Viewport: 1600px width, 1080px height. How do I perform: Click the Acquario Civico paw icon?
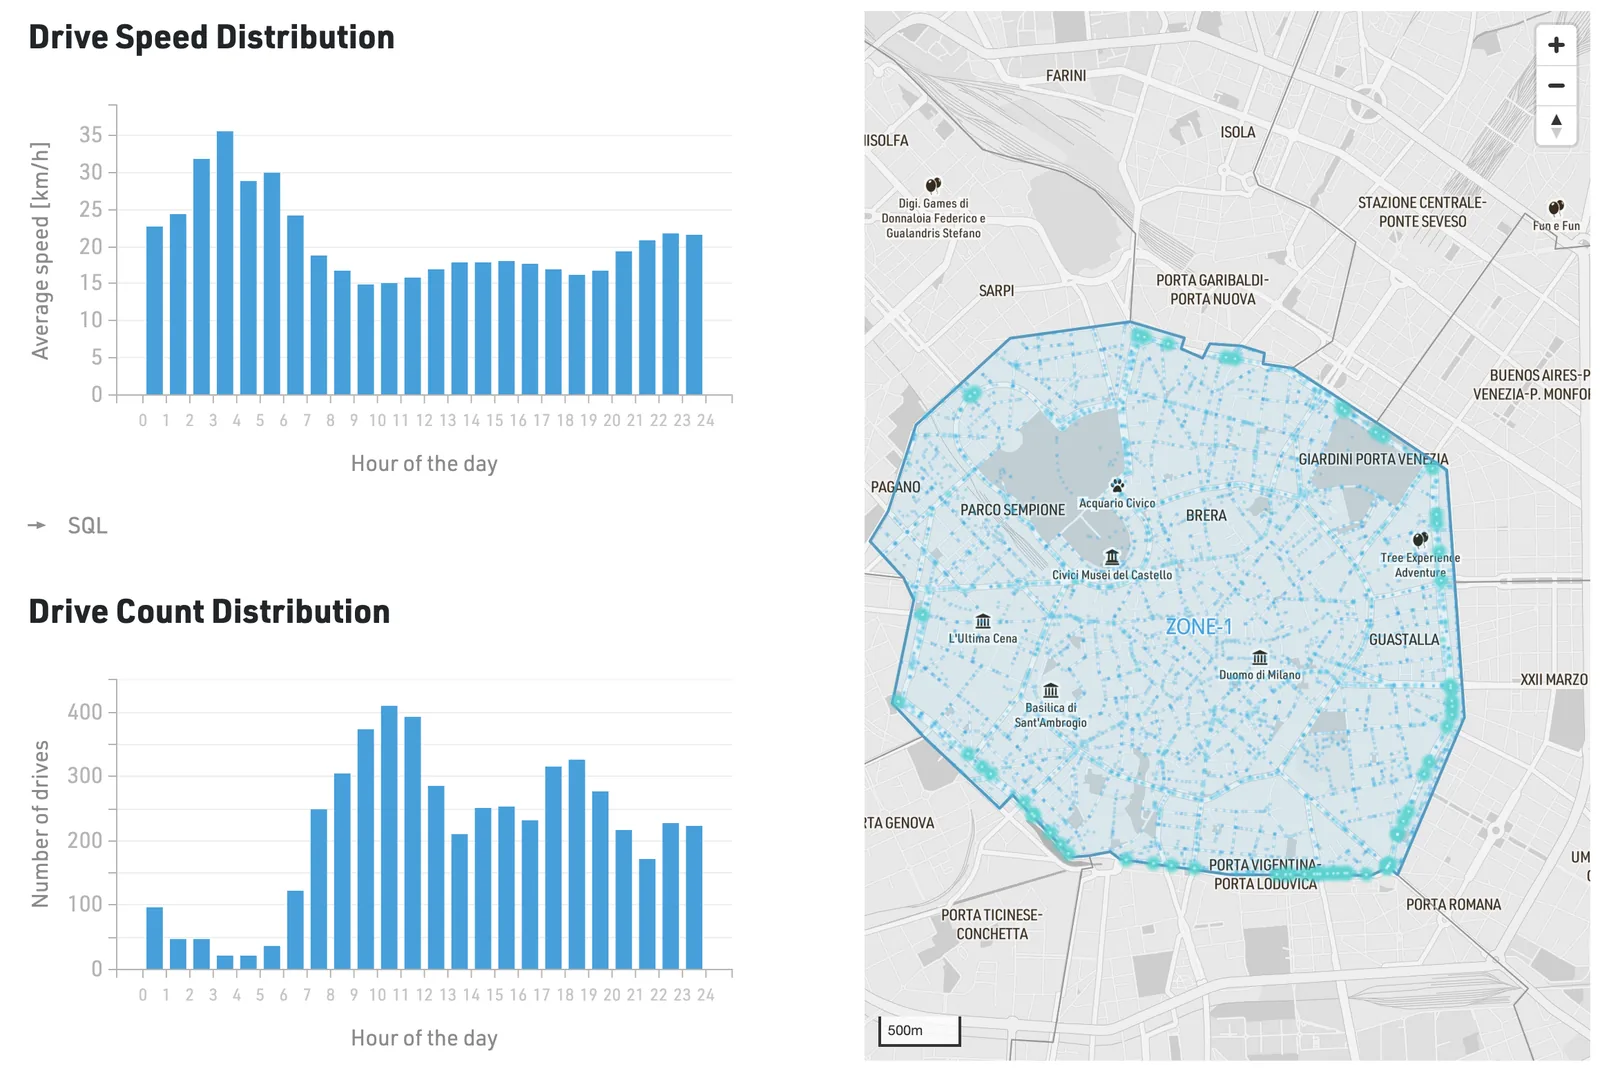click(1117, 486)
